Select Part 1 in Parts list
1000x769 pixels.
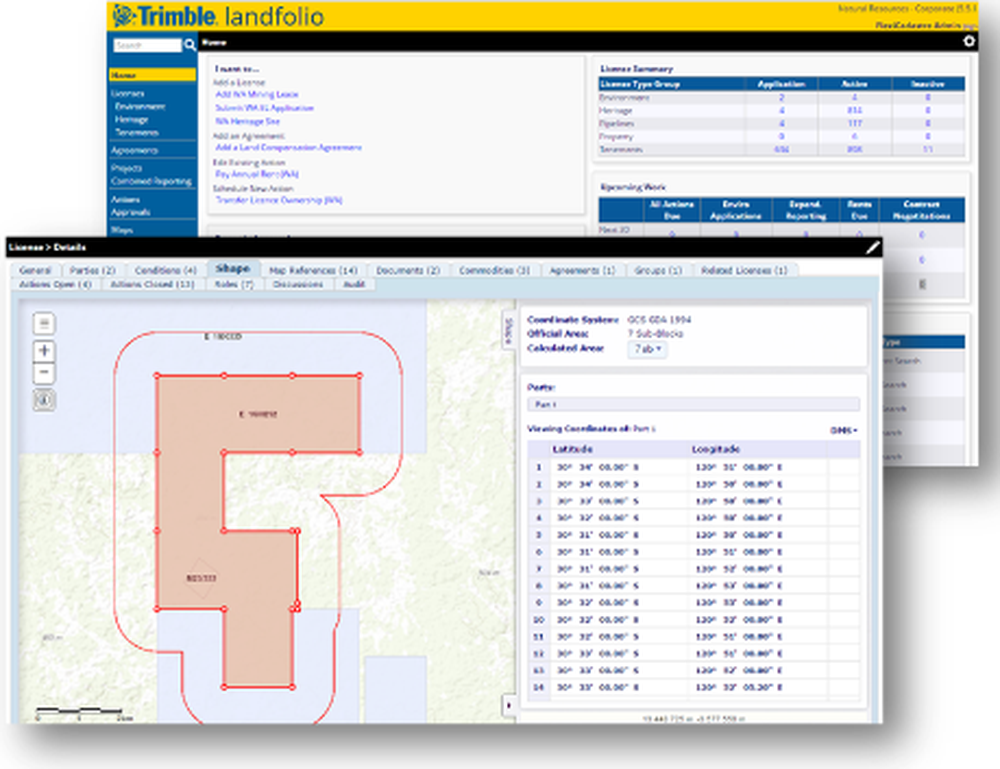(x=693, y=404)
